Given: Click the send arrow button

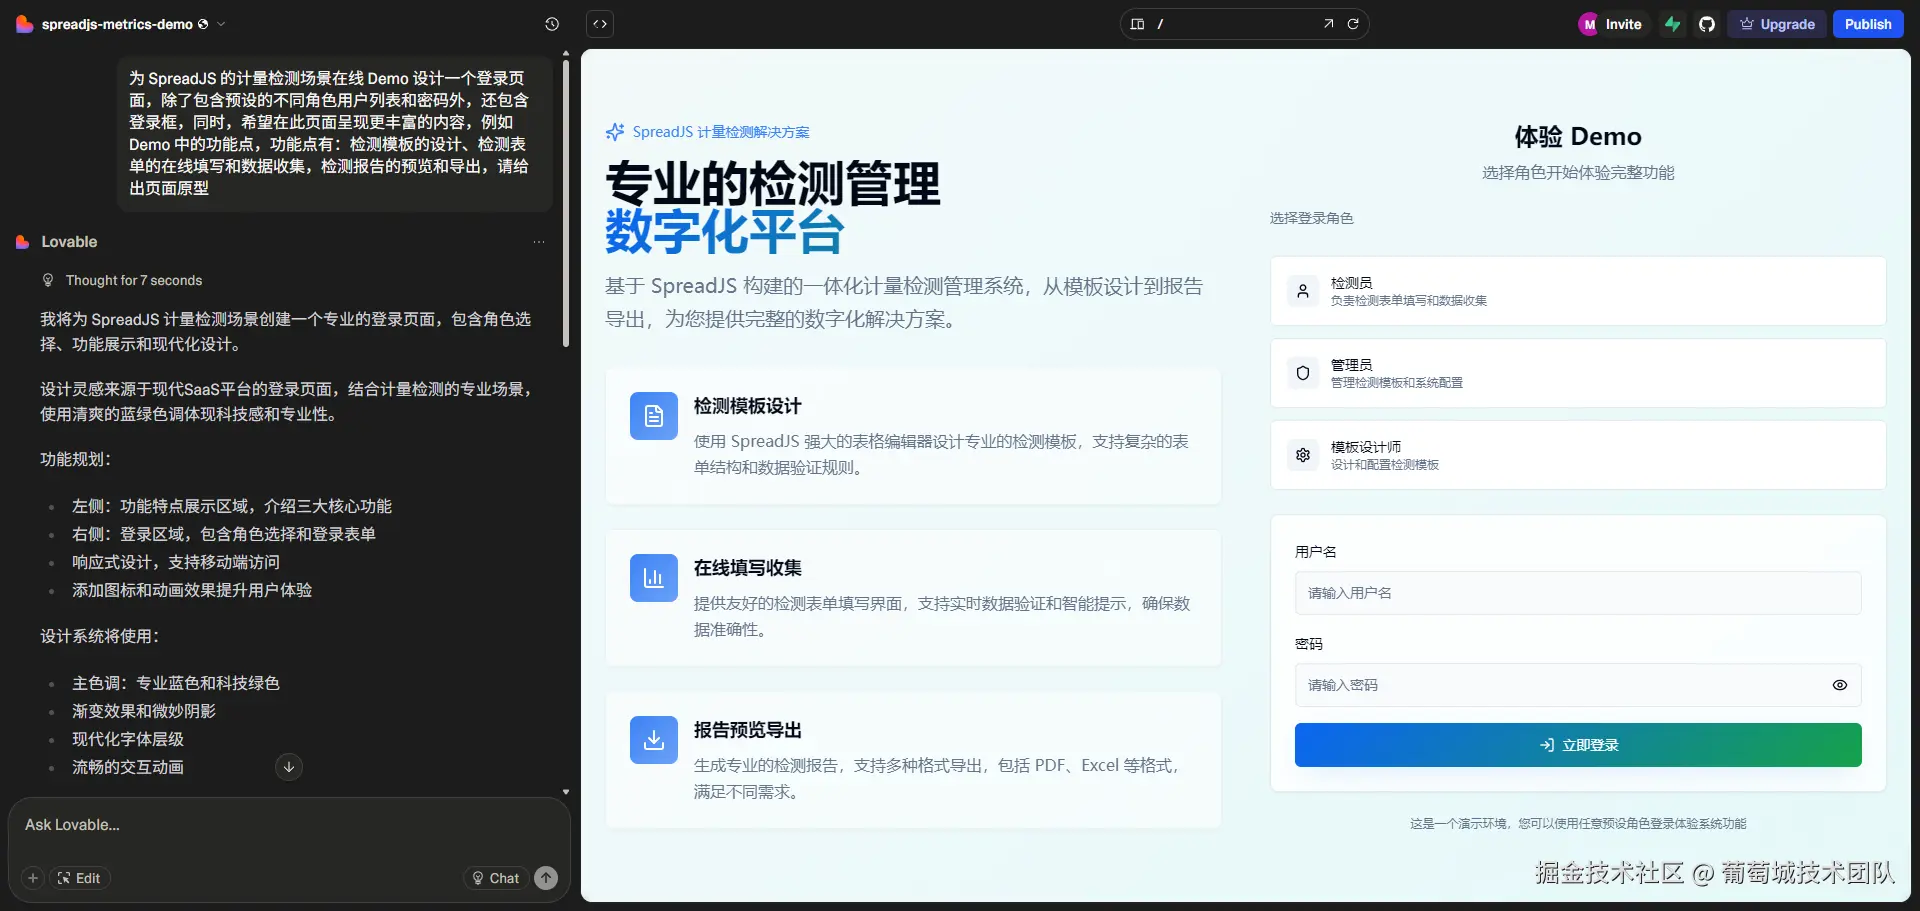Looking at the screenshot, I should [546, 878].
